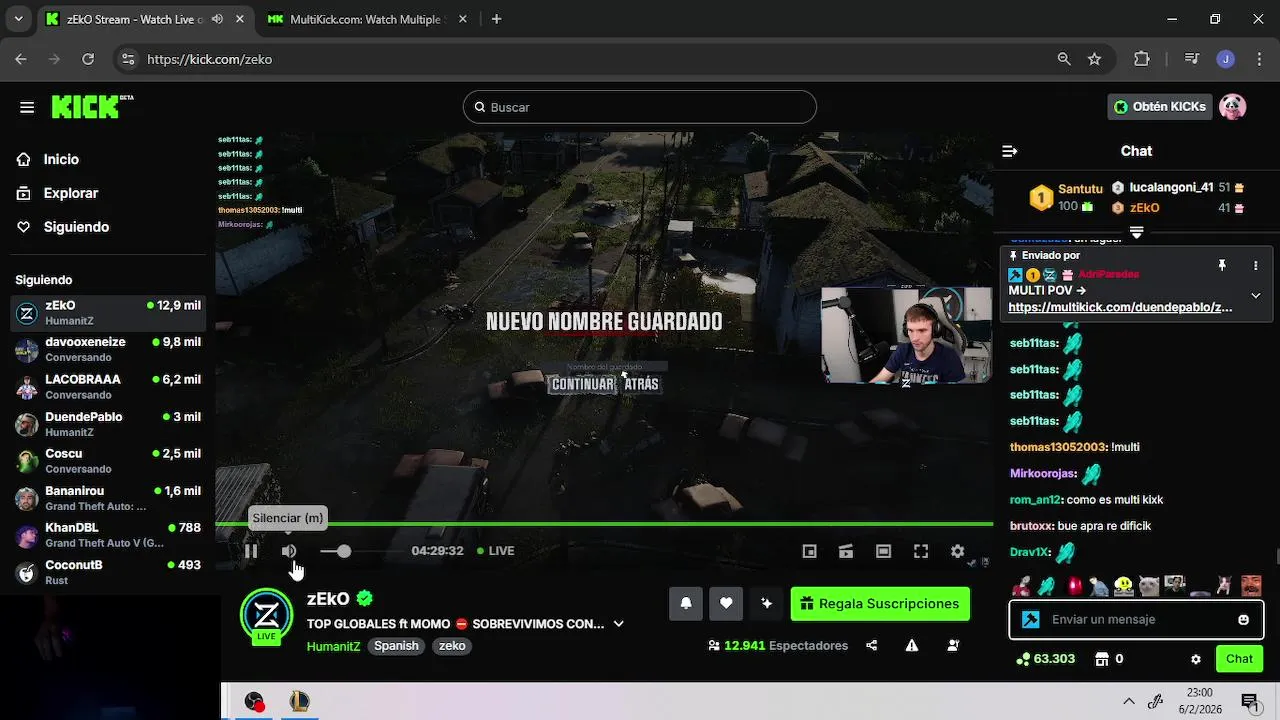Select the Spanish tag

click(396, 646)
